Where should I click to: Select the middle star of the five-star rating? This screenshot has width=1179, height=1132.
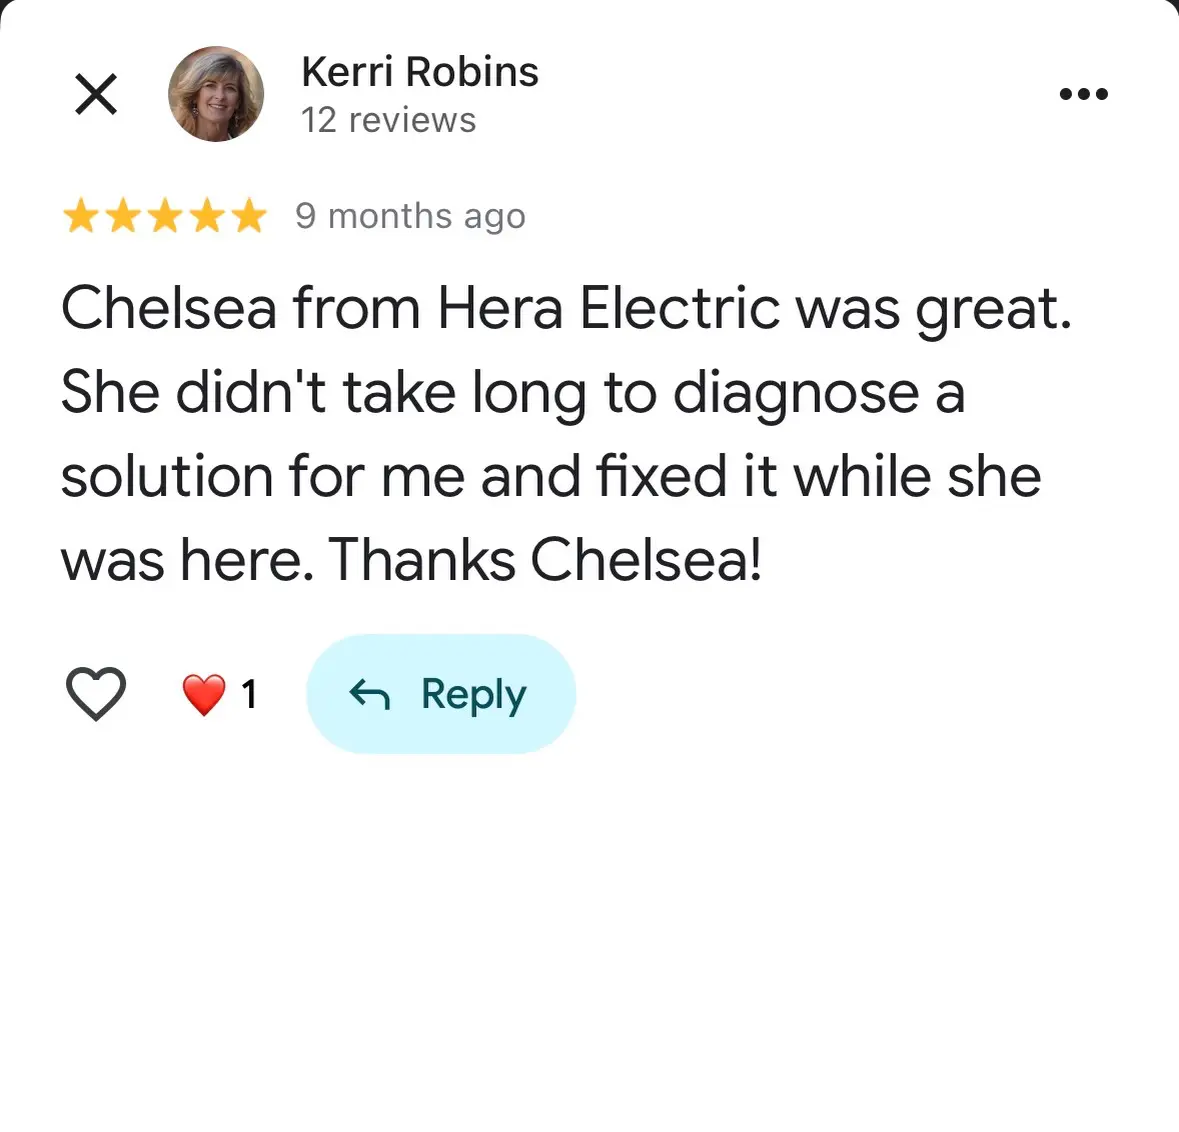(x=164, y=215)
